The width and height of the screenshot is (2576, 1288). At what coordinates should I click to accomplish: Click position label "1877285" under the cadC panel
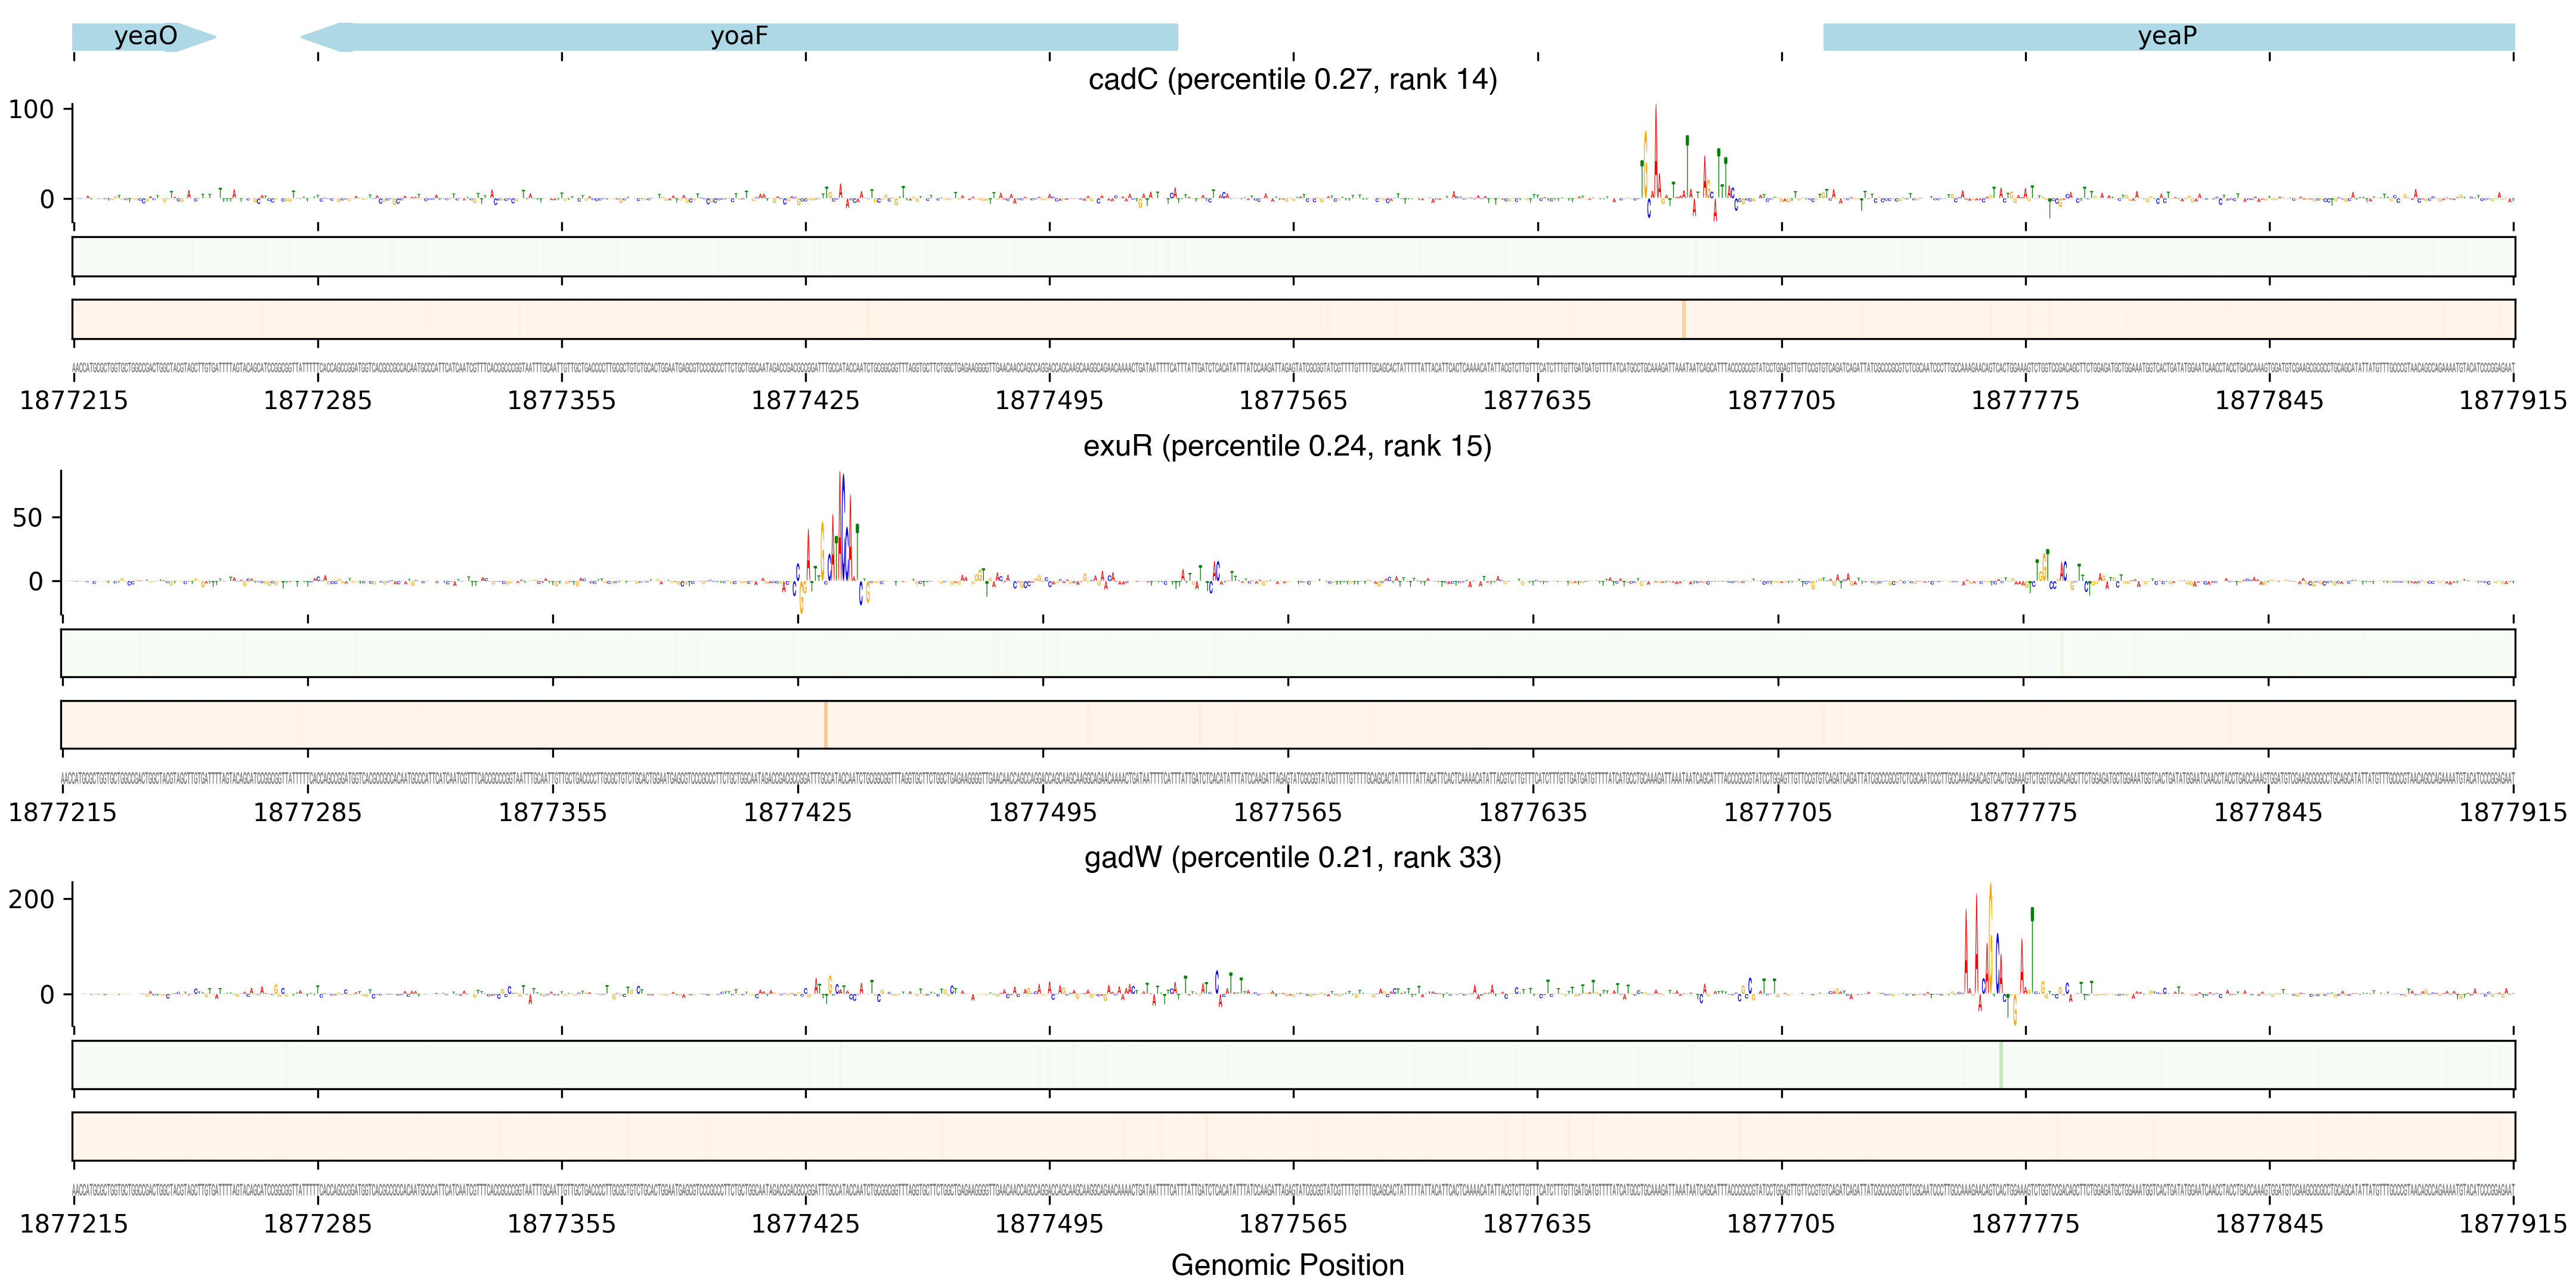tap(318, 401)
